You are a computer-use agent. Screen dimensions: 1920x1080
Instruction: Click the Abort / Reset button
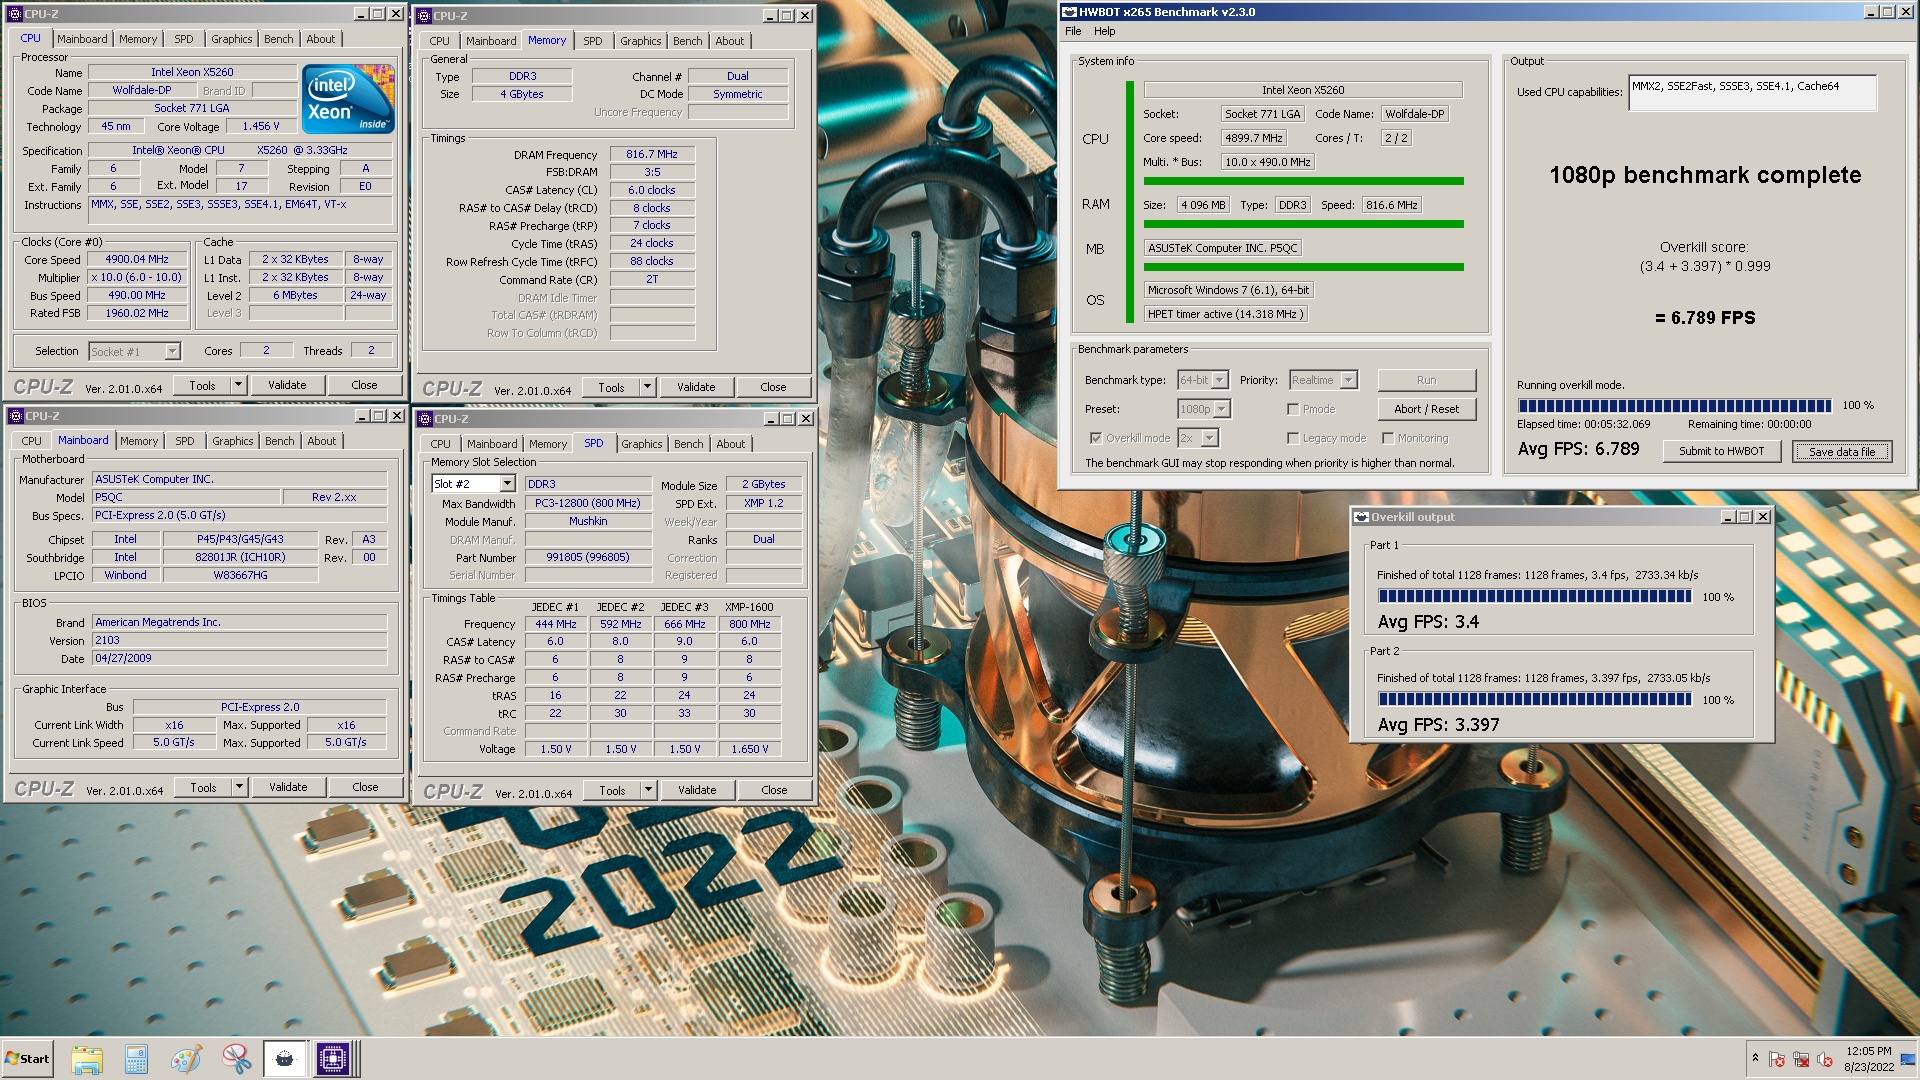1426,409
